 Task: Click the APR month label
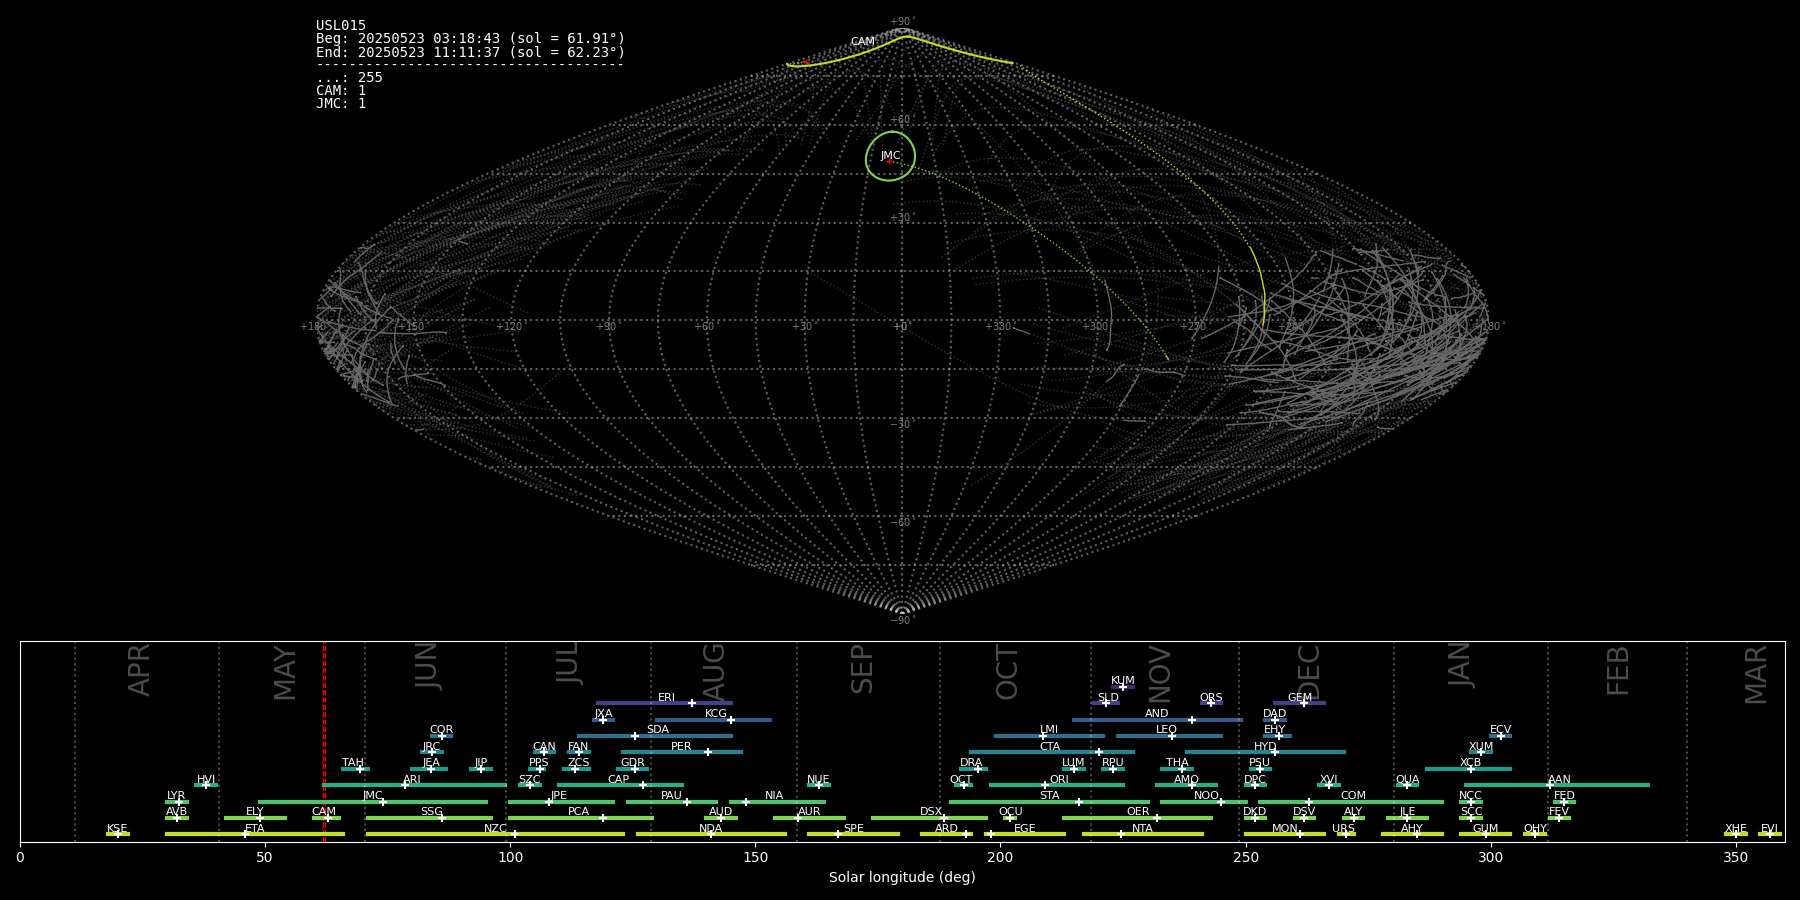pos(140,670)
